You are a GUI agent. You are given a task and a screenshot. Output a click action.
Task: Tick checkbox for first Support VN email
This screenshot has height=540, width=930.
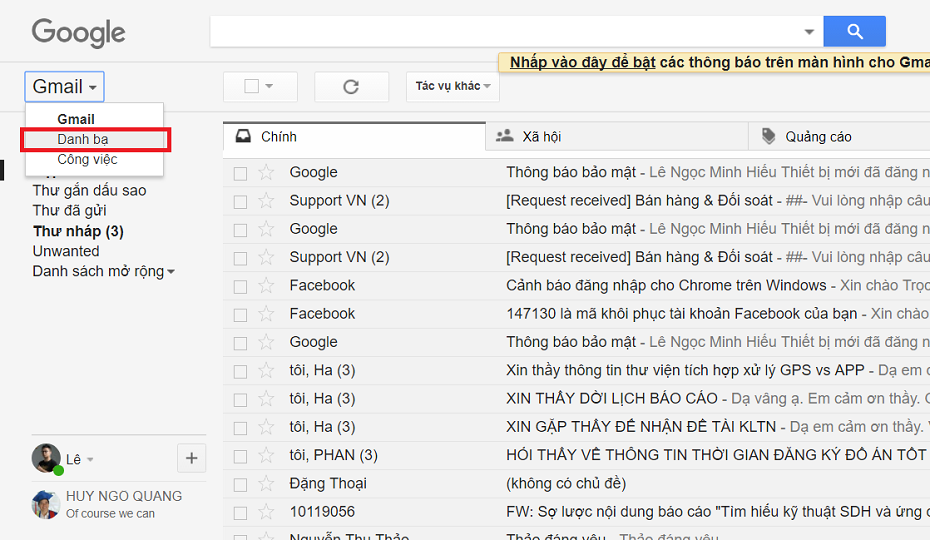pyautogui.click(x=240, y=202)
